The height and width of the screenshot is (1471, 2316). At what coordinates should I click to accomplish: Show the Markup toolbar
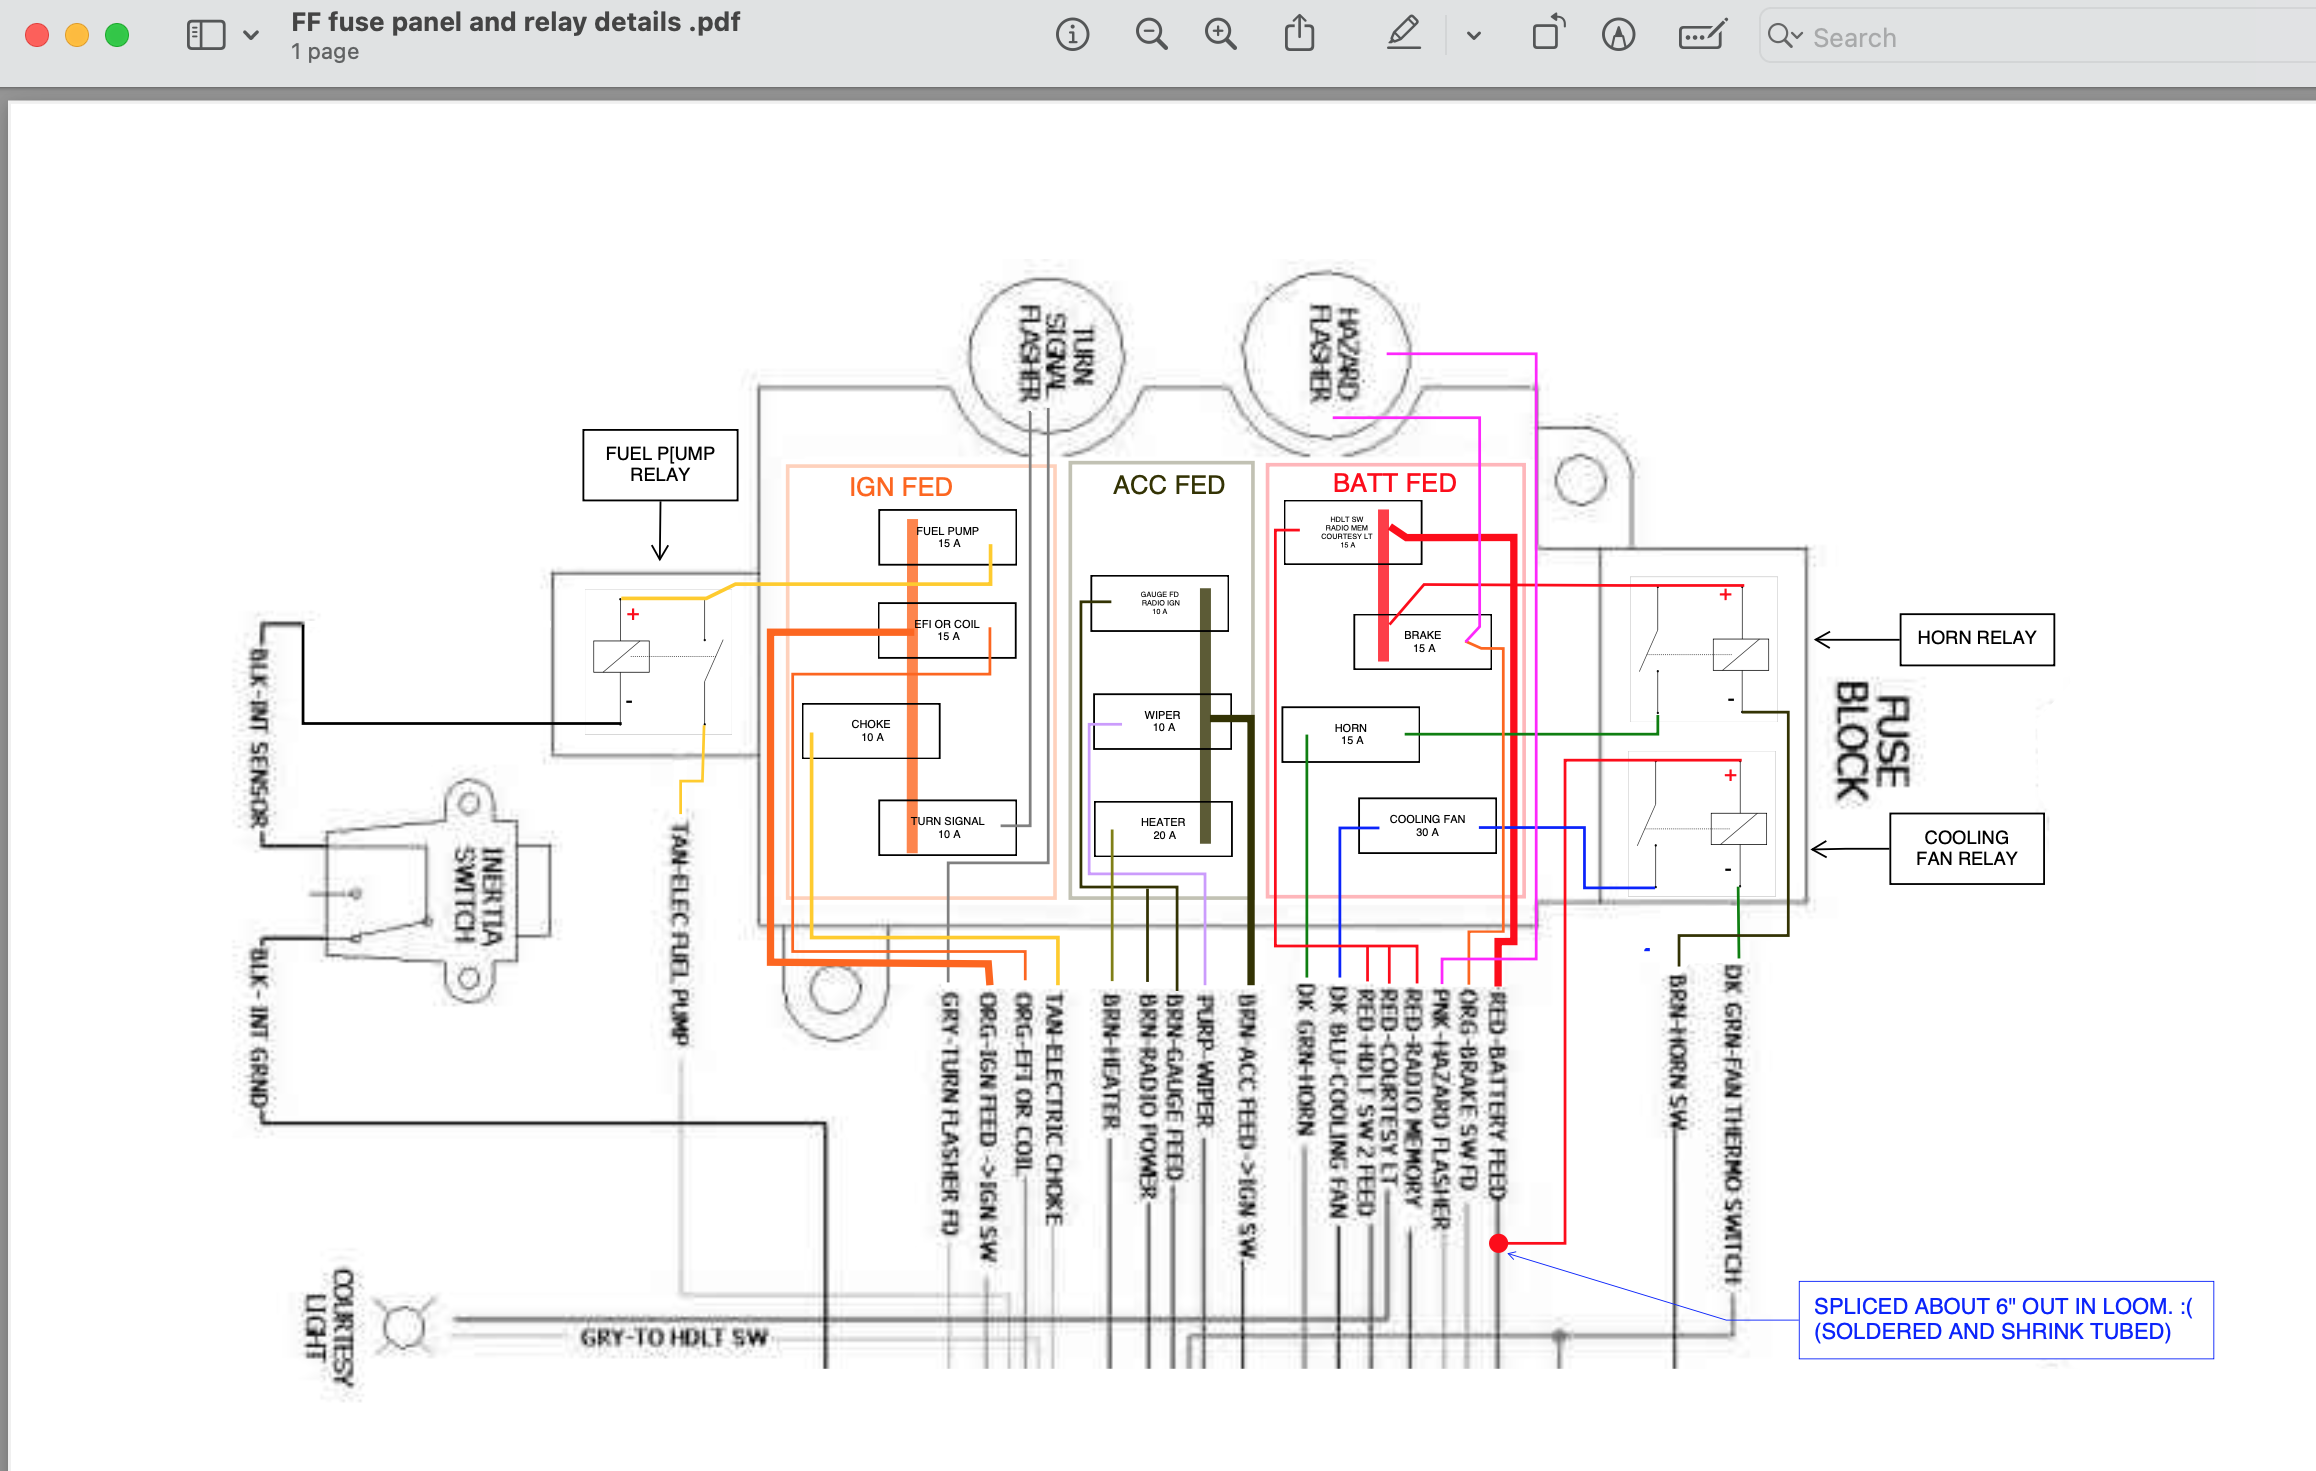pos(1618,36)
